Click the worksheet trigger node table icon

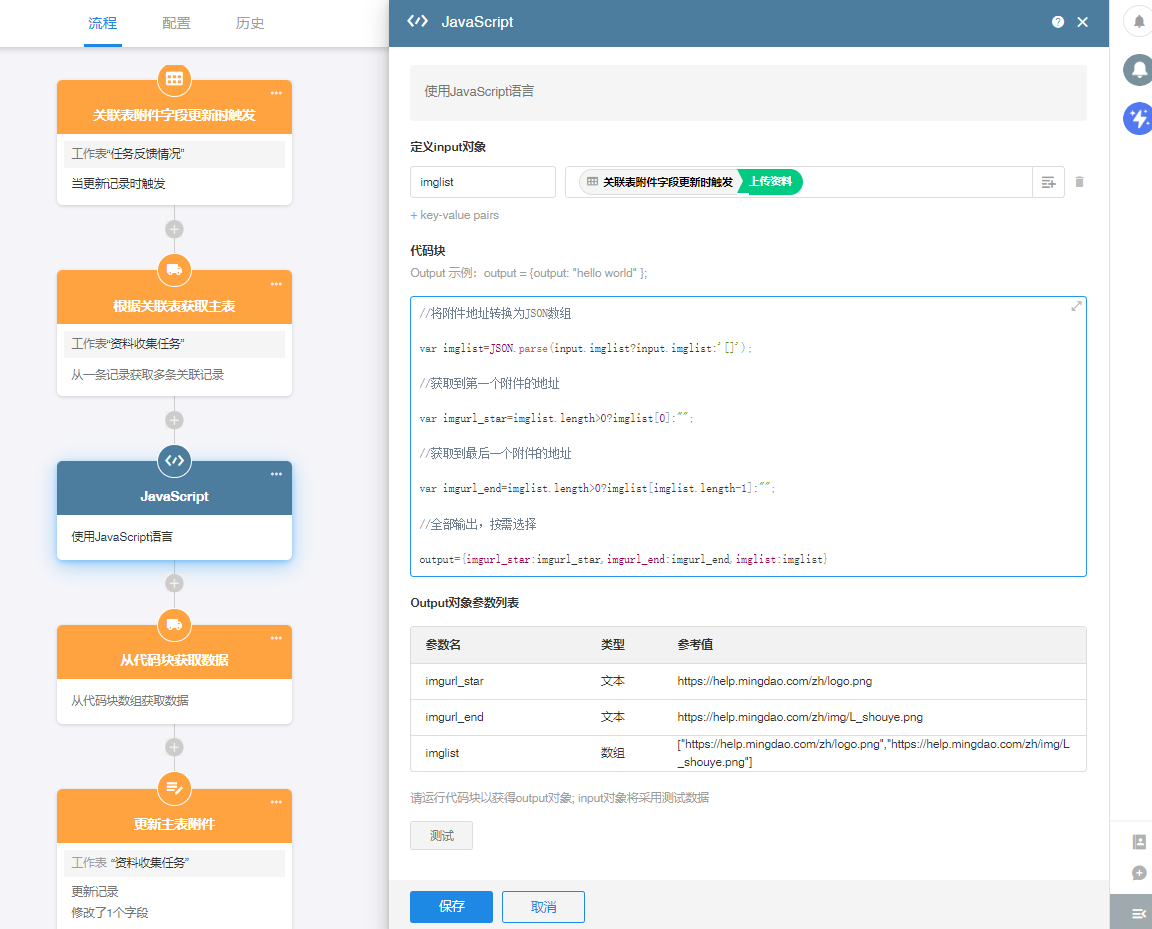174,79
